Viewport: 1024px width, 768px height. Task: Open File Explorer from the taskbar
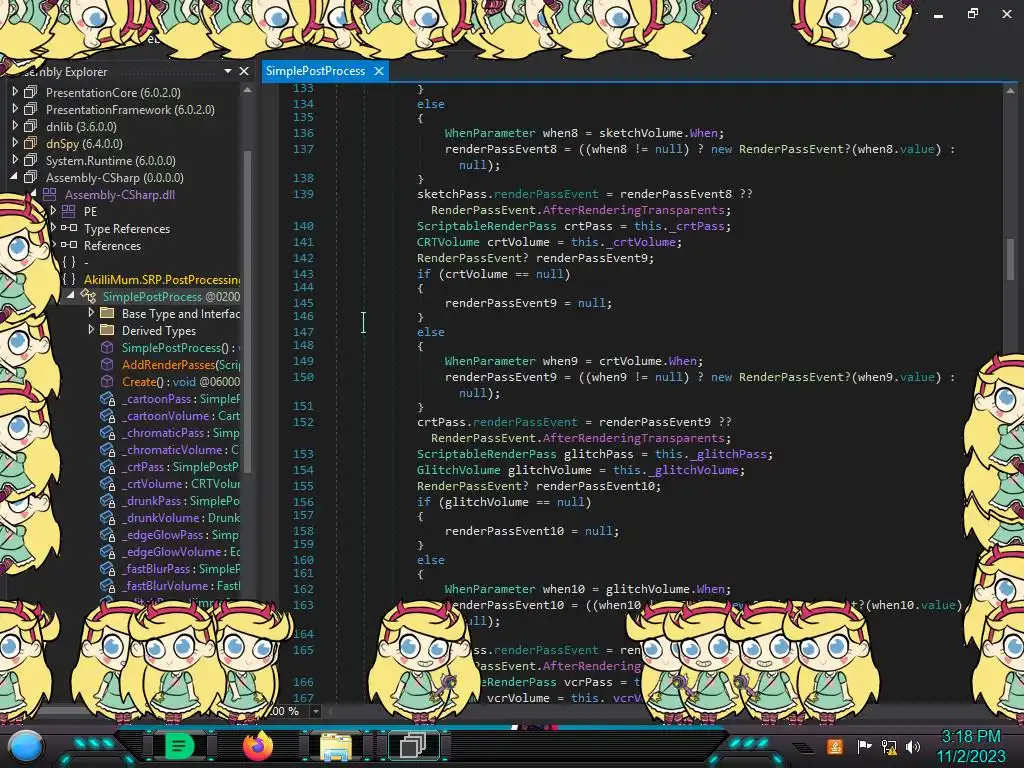coord(336,746)
